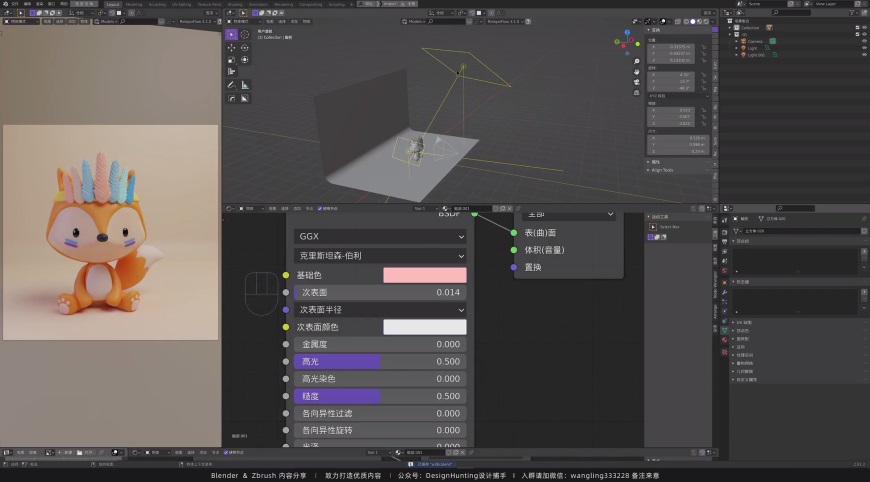The width and height of the screenshot is (870, 482).
Task: Switch viewport to material preview shading
Action: pos(699,22)
